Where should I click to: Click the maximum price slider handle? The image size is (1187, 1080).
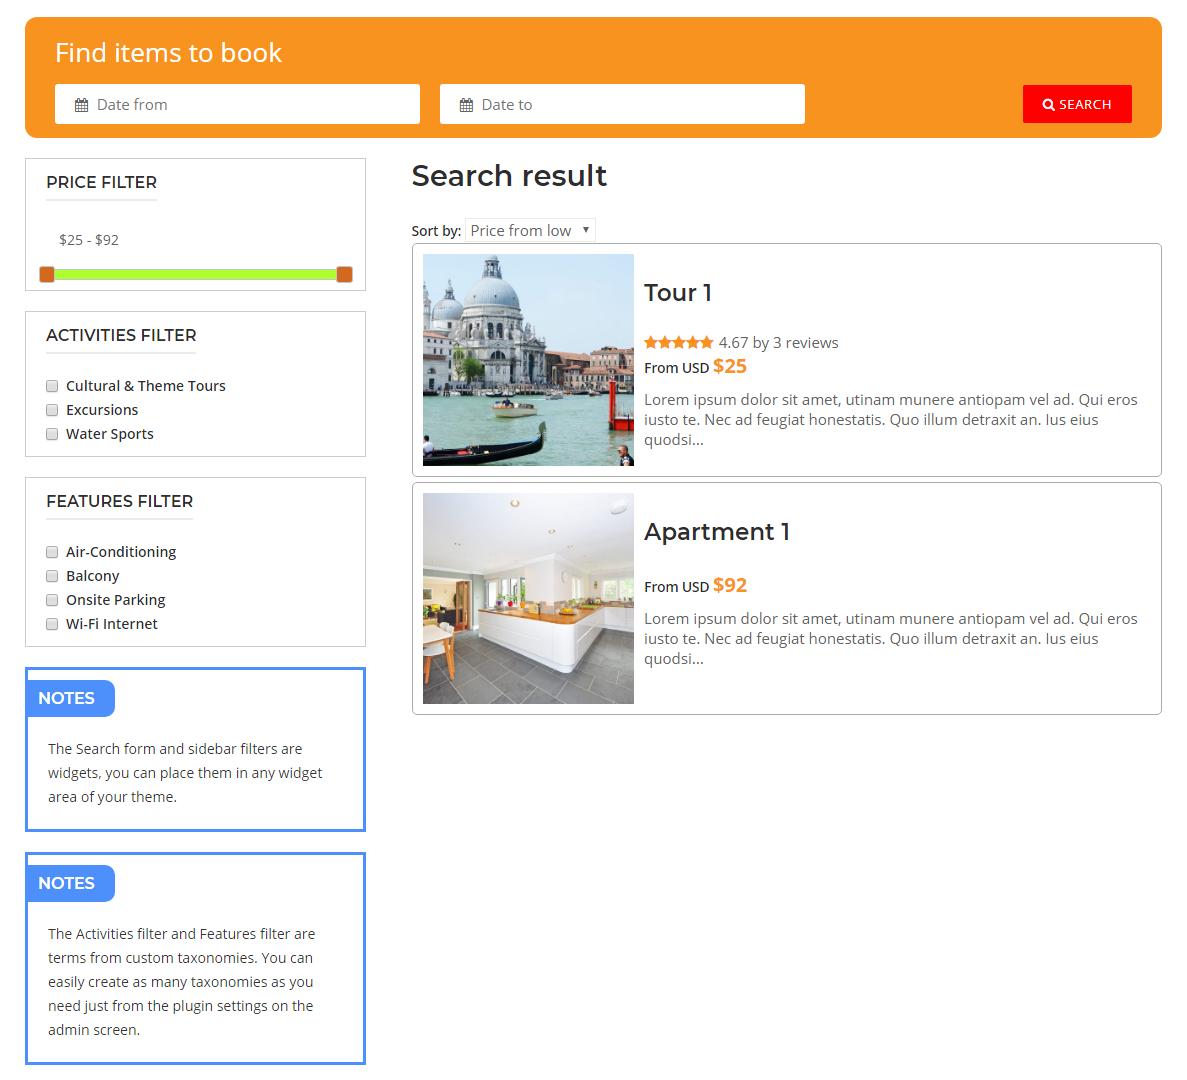[344, 275]
